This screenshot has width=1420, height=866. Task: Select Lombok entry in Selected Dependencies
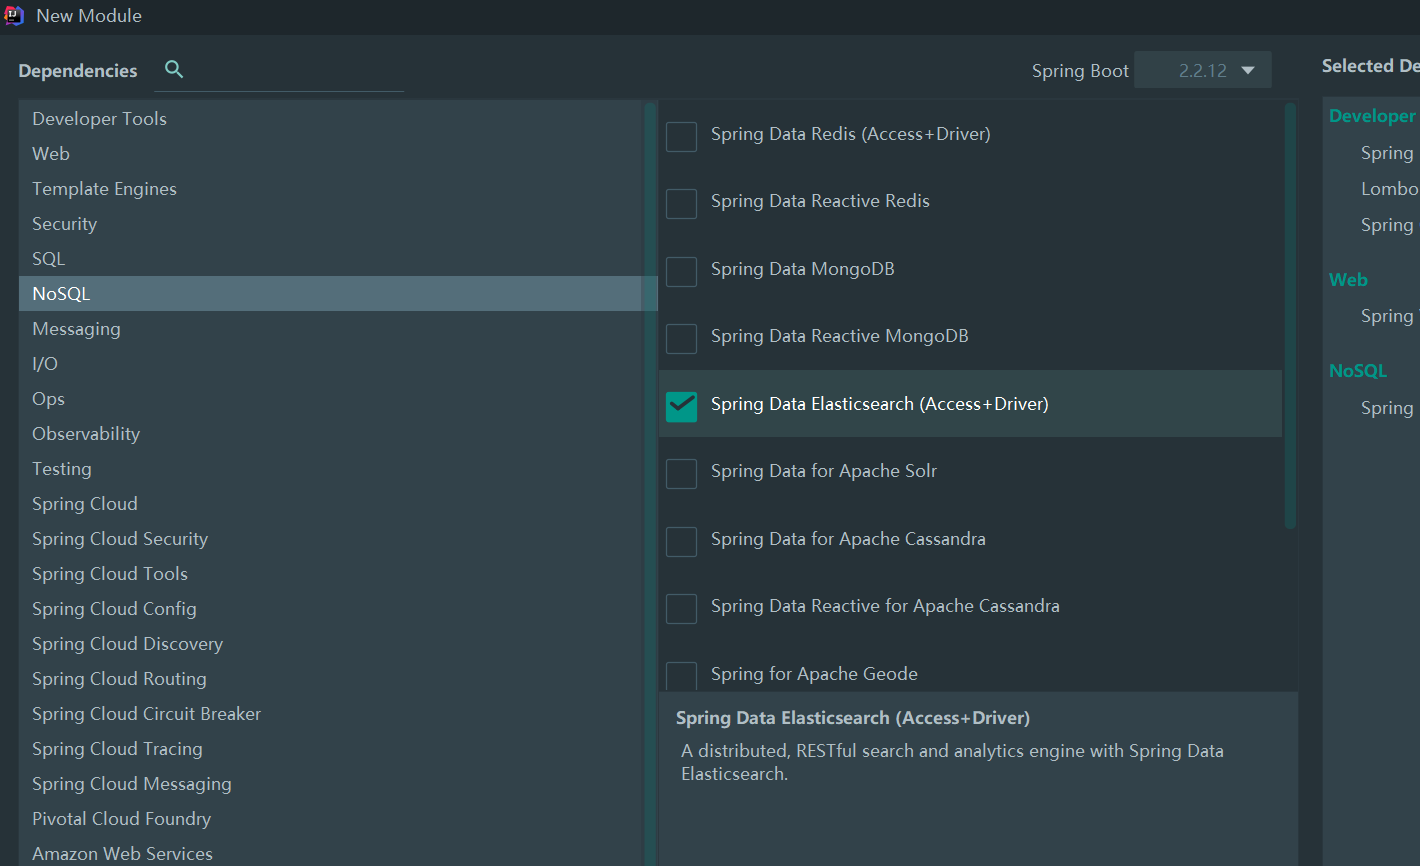1390,188
